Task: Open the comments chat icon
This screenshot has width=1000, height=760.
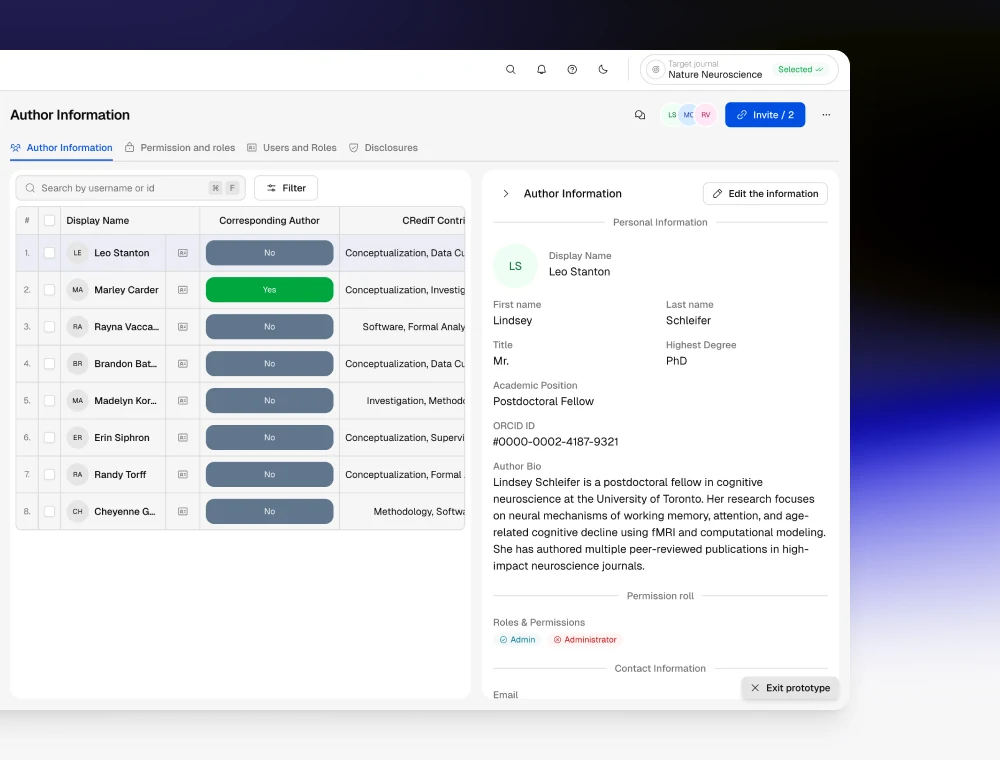Action: [640, 115]
